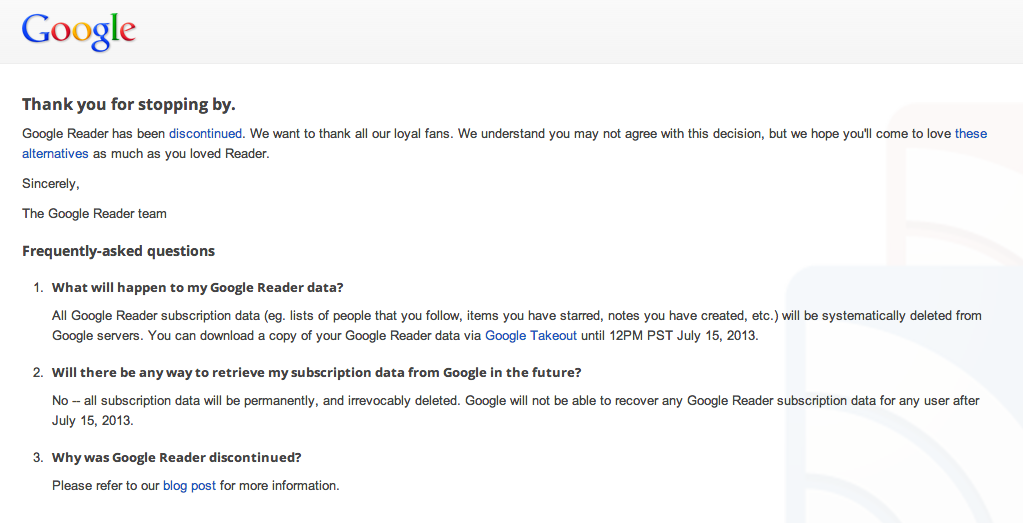Click the "Sincerely," line

click(51, 183)
